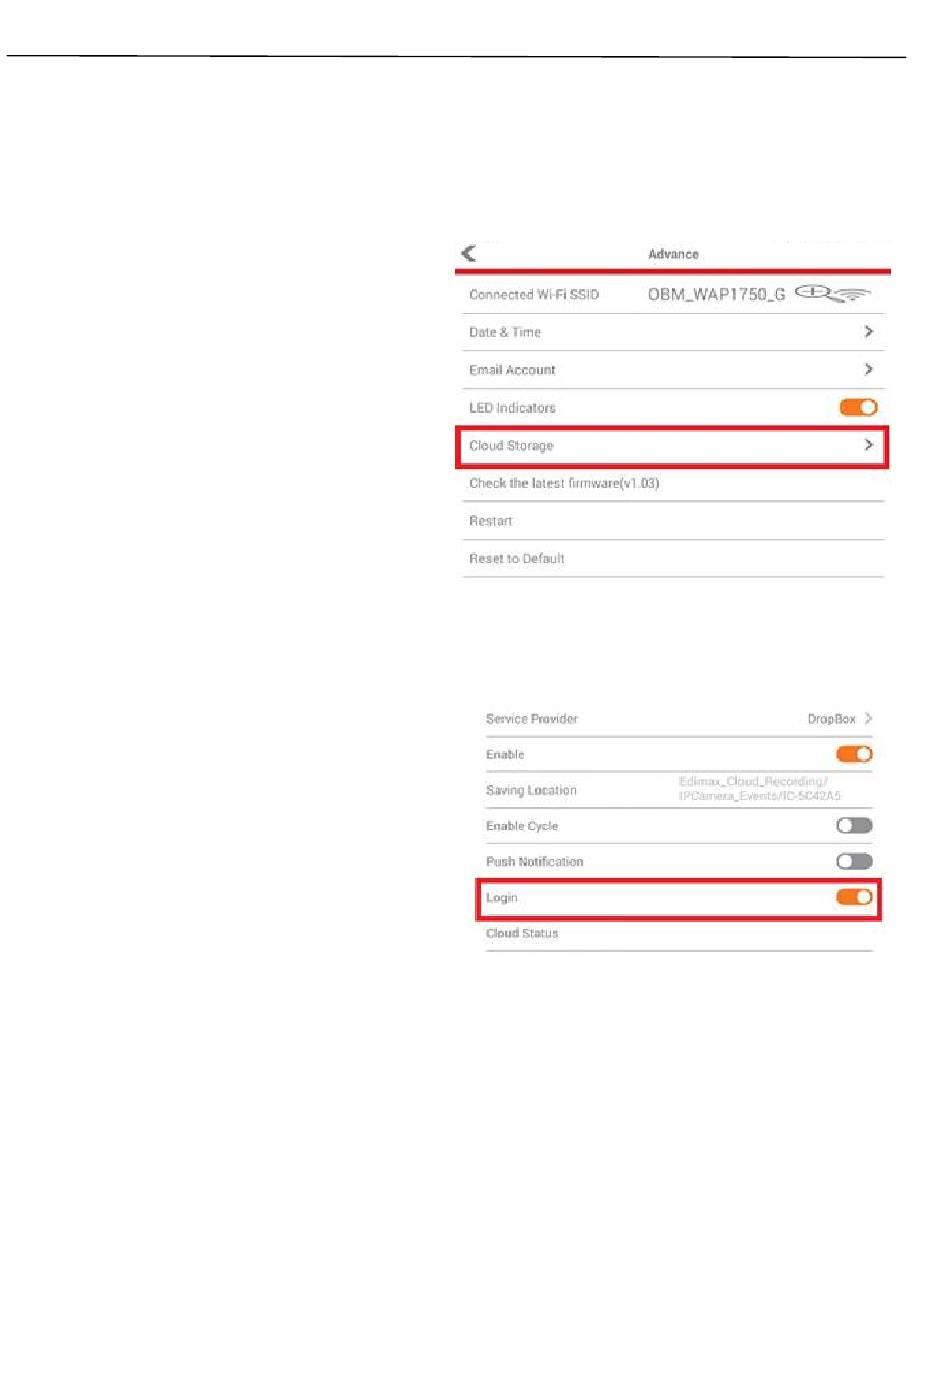950x1397 pixels.
Task: Open Cloud Storage chevron arrow
Action: point(868,445)
